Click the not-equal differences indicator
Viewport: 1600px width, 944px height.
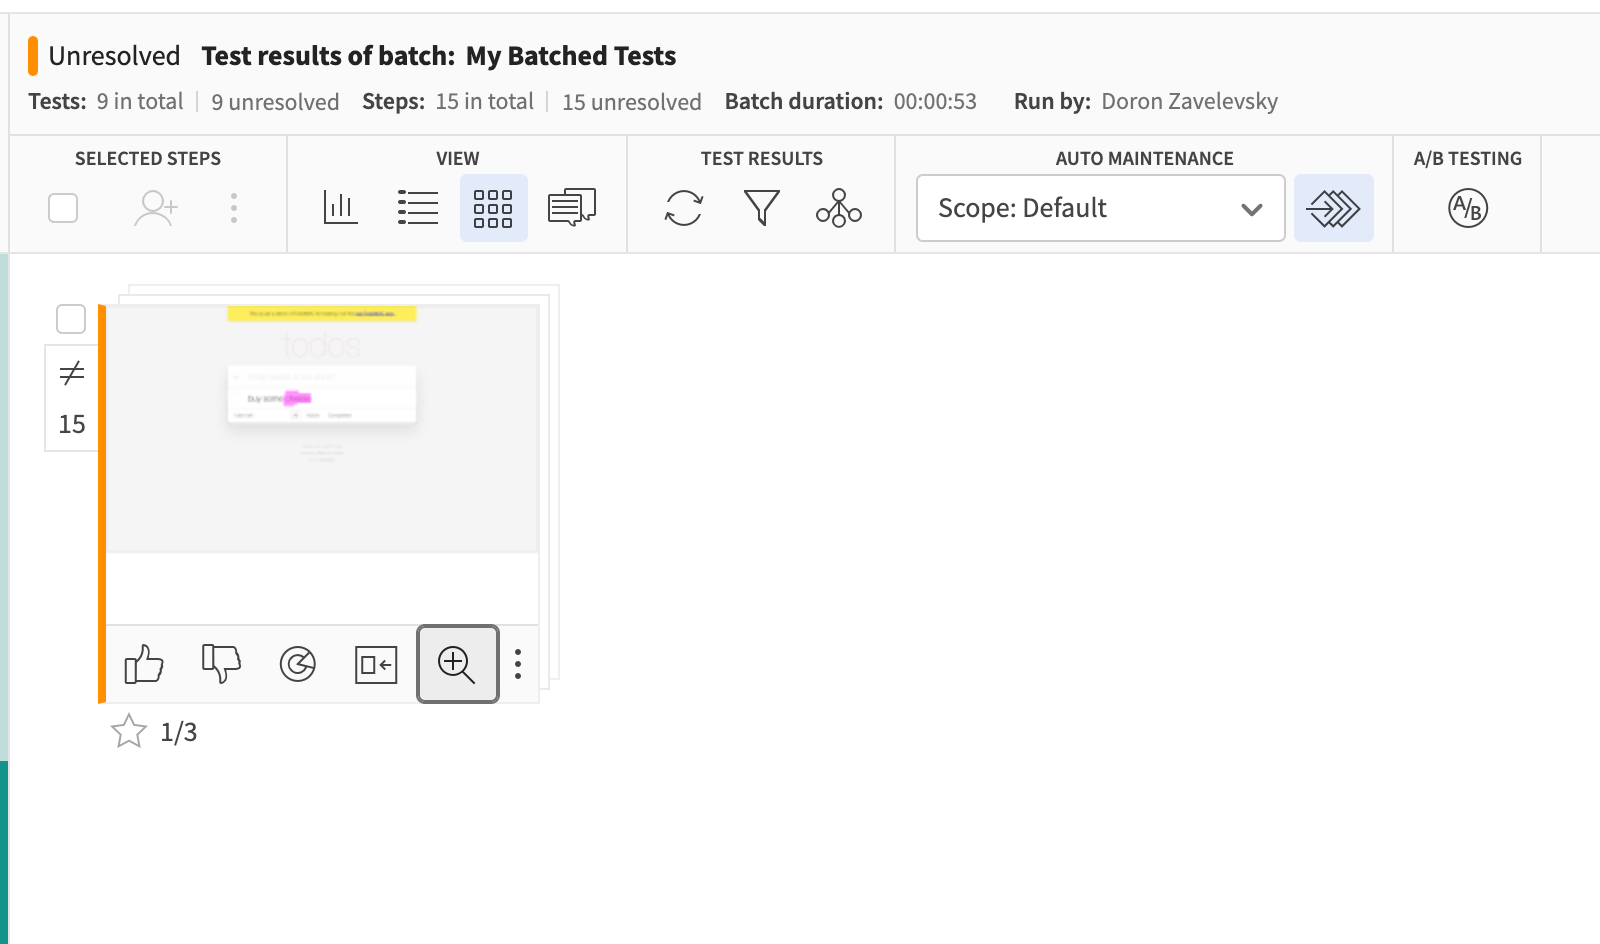72,374
